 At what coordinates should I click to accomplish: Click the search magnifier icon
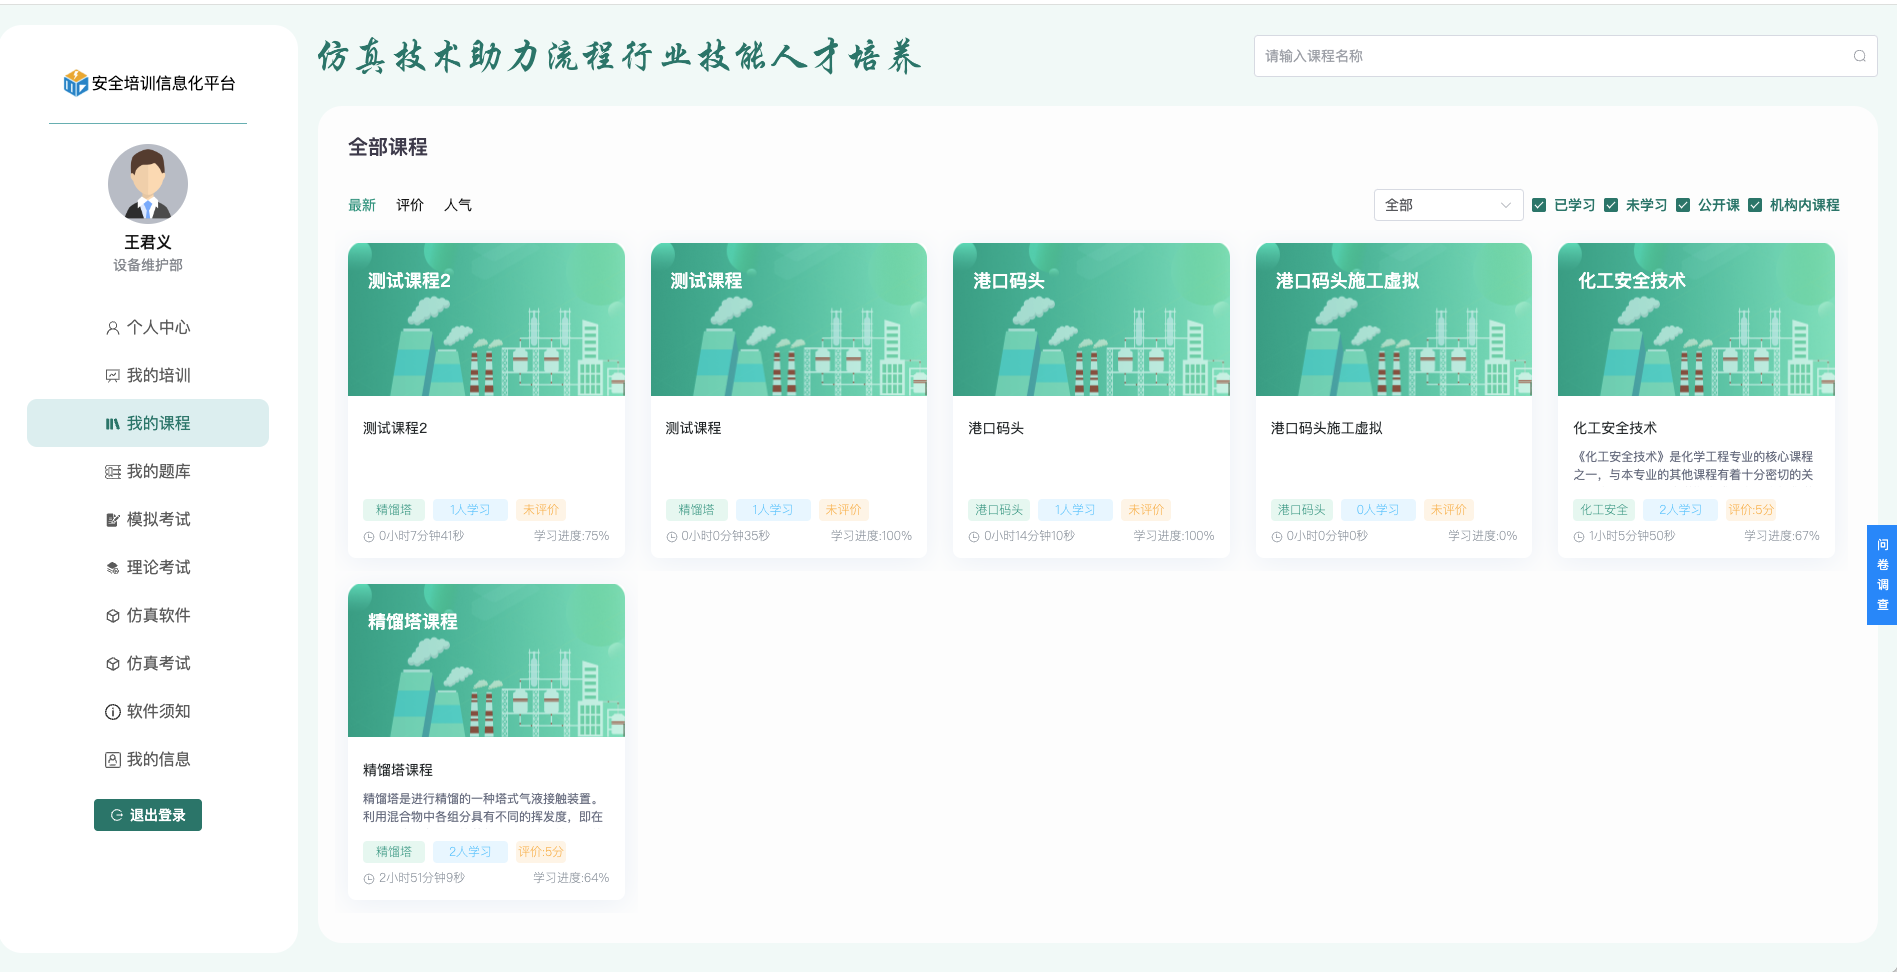[1859, 56]
